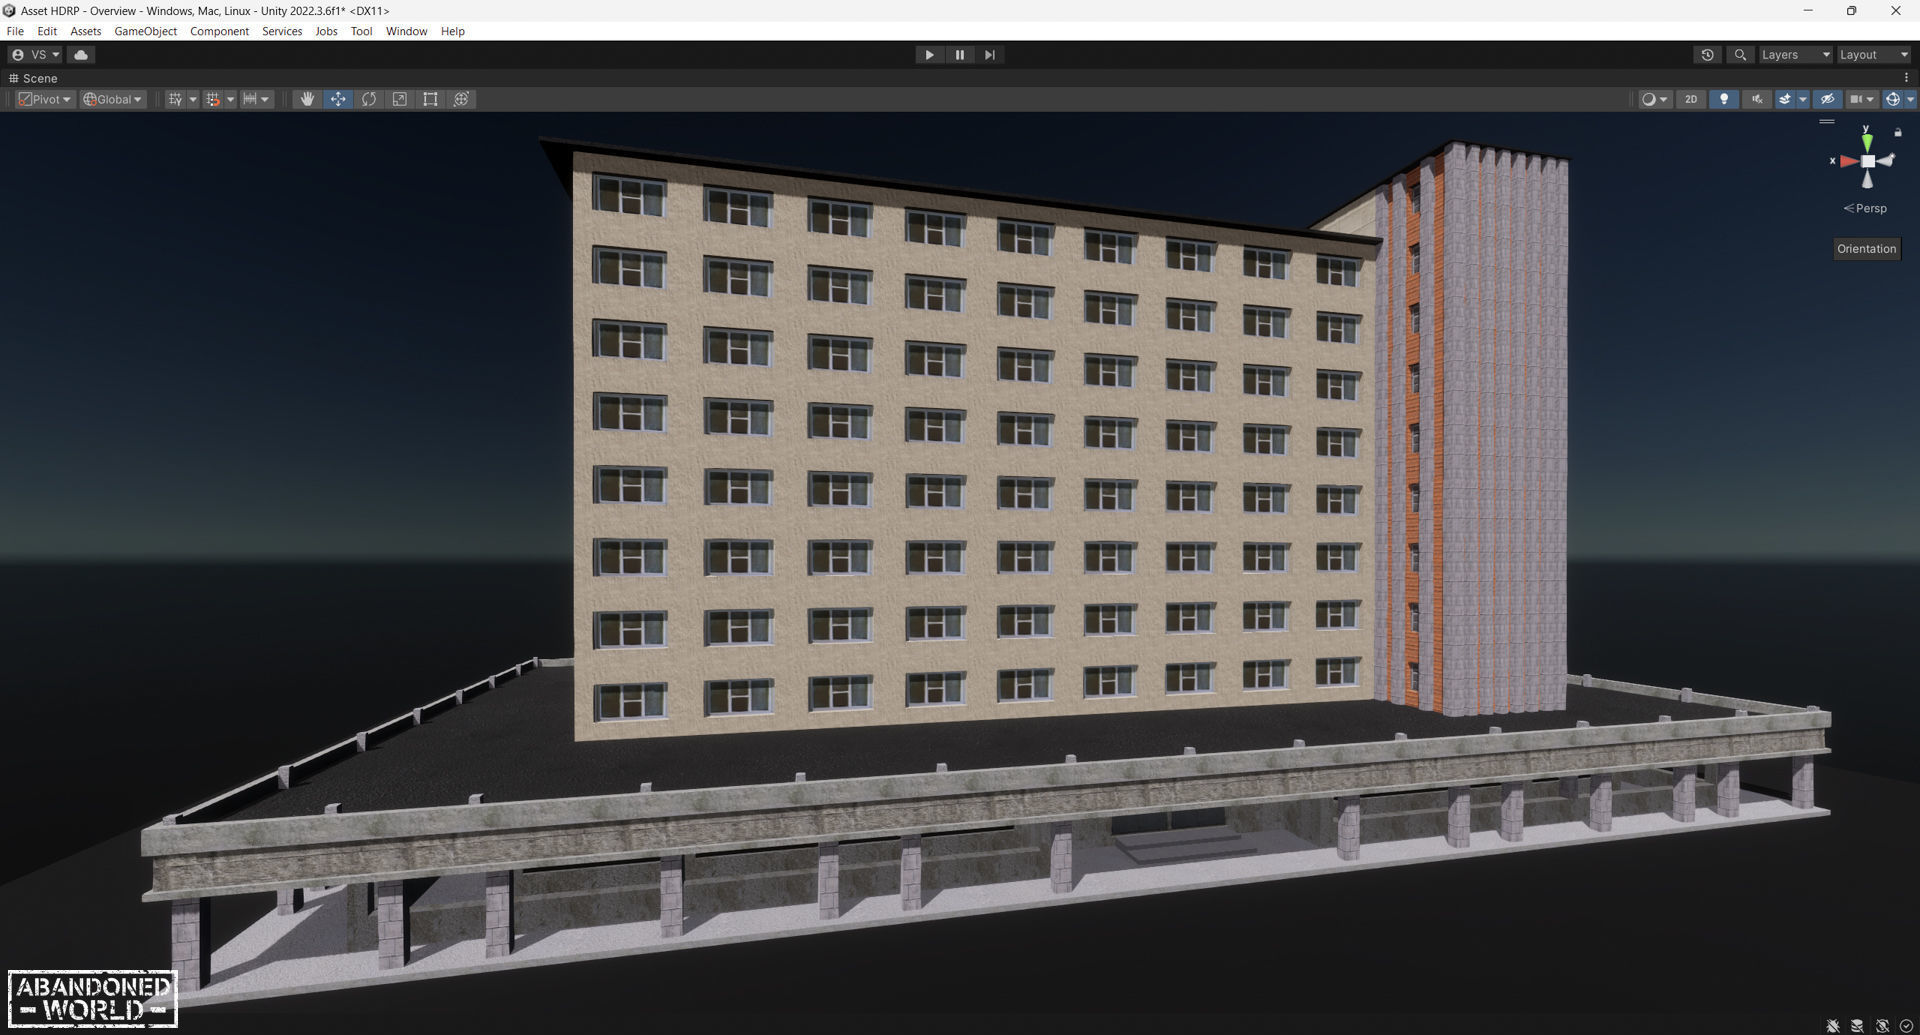Image resolution: width=1920 pixels, height=1035 pixels.
Task: Toggle the orientation gizmo lock
Action: 1898,132
